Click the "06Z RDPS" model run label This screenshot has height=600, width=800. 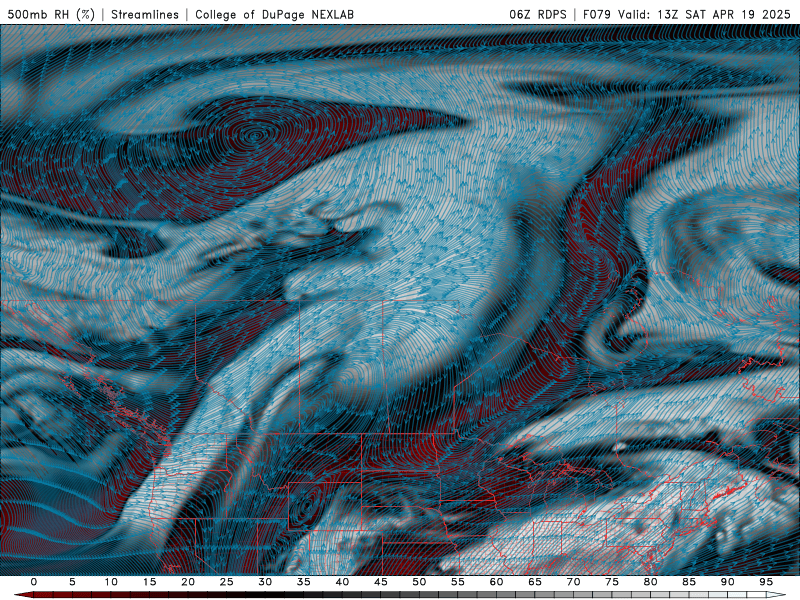(538, 14)
